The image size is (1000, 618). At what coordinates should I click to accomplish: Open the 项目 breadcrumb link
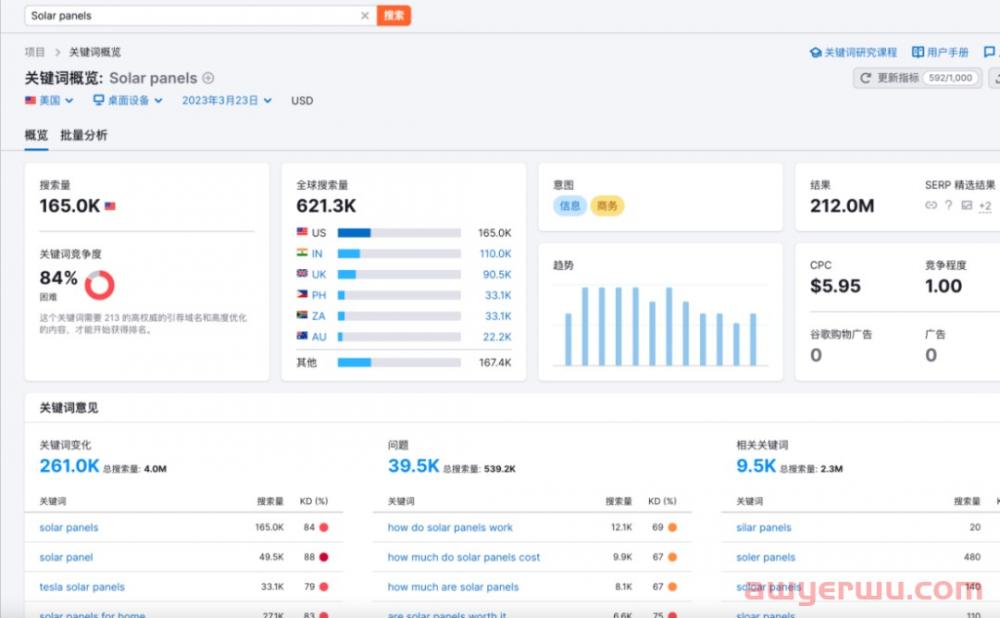click(x=35, y=52)
